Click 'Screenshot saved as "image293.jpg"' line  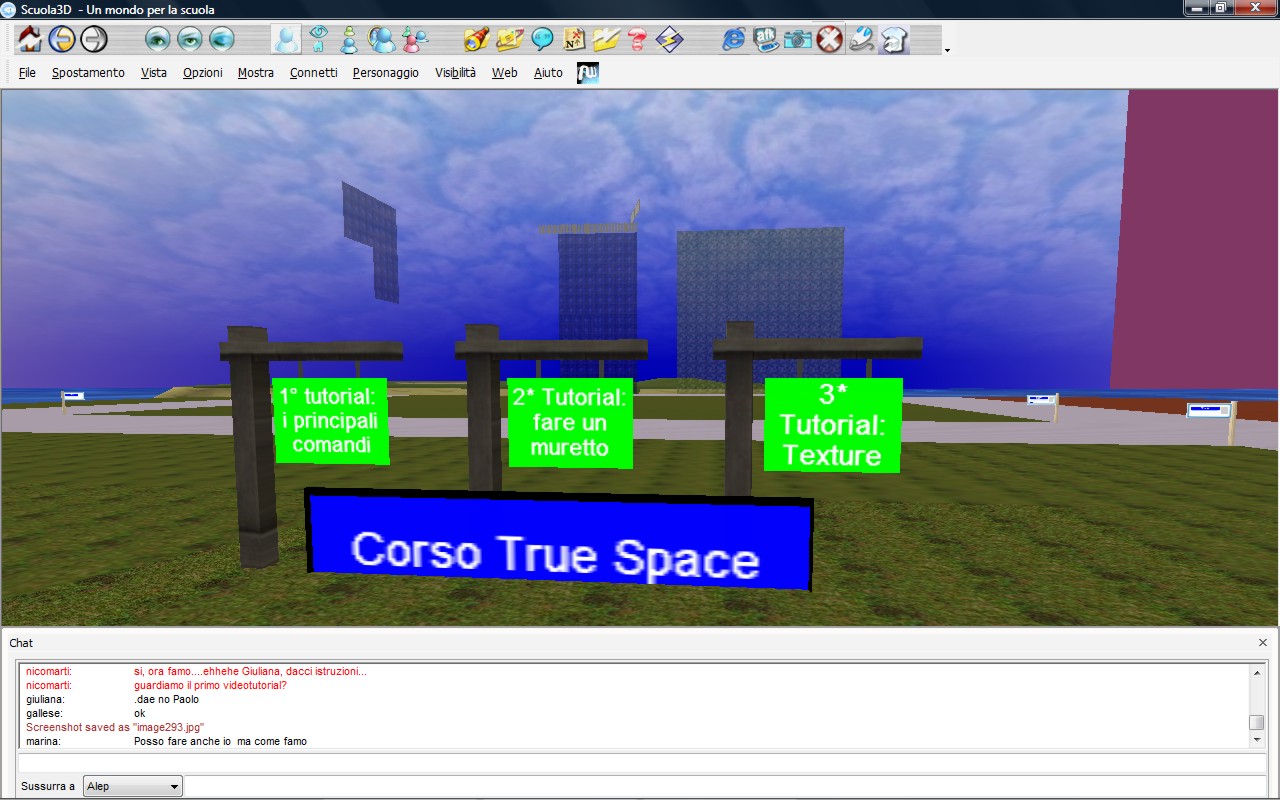[x=115, y=727]
